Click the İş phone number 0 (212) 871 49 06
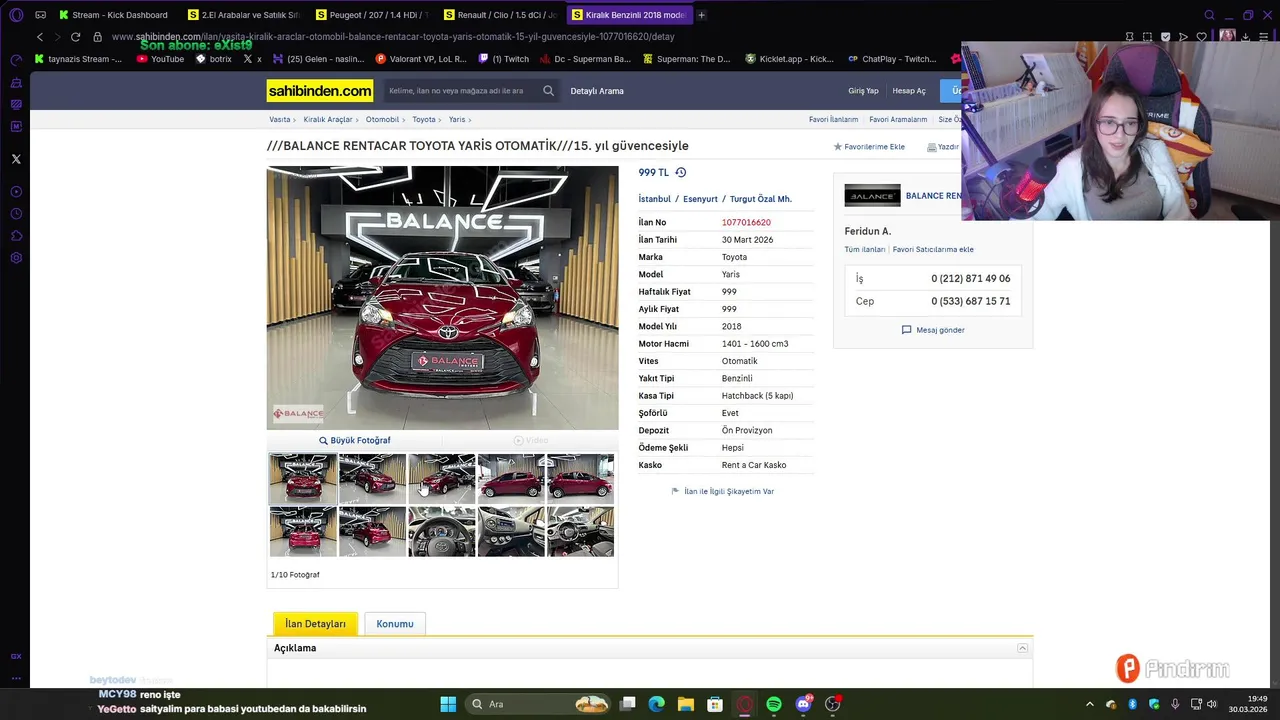The image size is (1280, 720). pos(971,279)
